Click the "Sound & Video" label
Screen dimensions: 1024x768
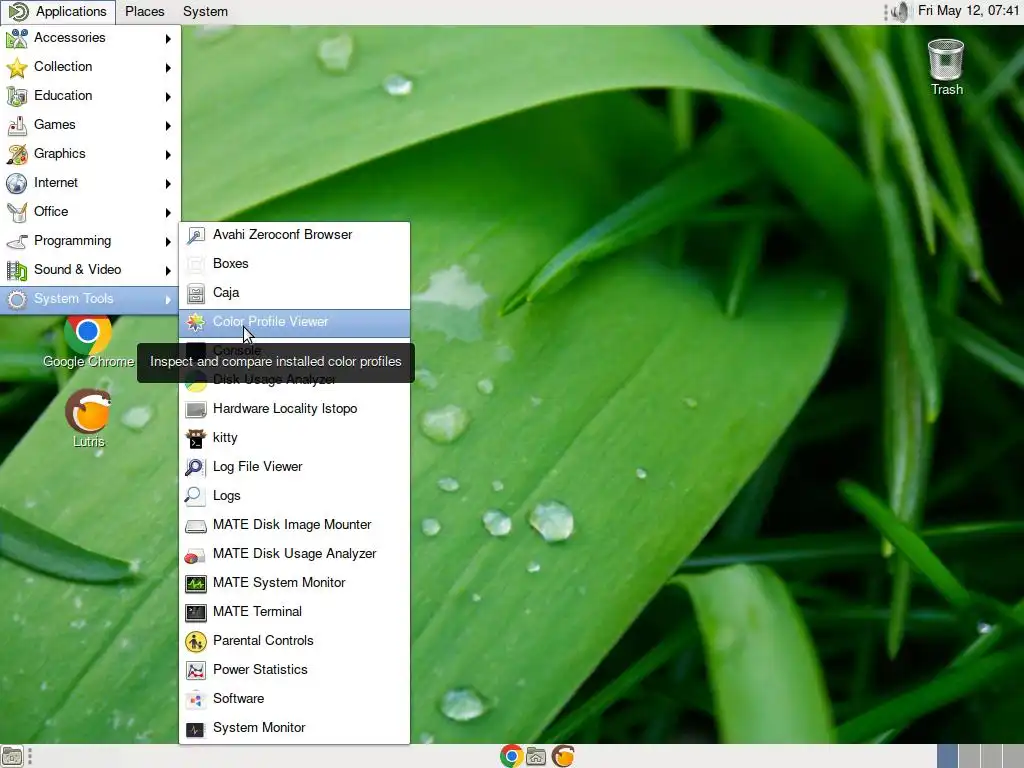pos(77,270)
